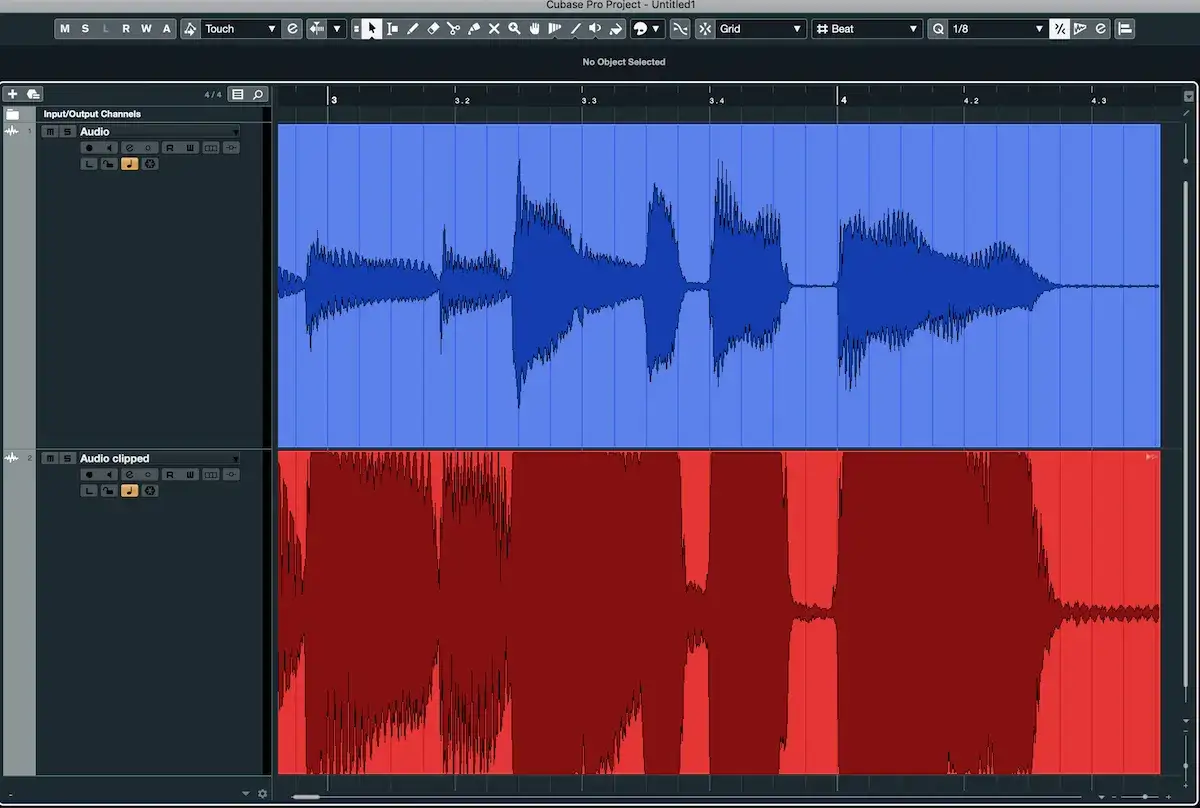Open the Quantize Panel e icon
1200x808 pixels.
coord(1101,29)
